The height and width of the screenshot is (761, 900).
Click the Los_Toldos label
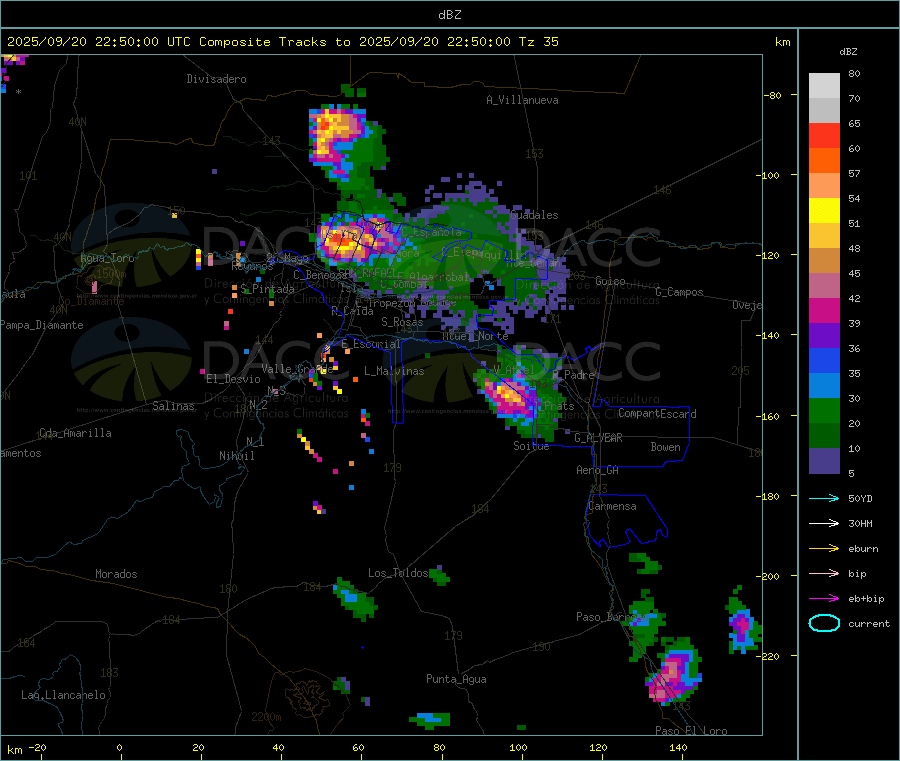(x=398, y=573)
